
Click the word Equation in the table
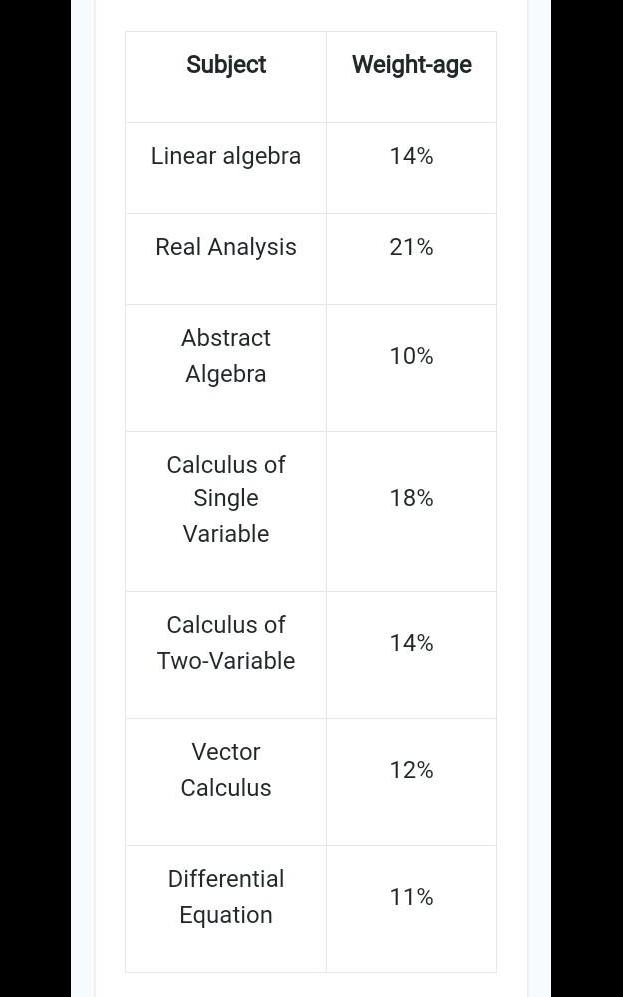click(226, 915)
